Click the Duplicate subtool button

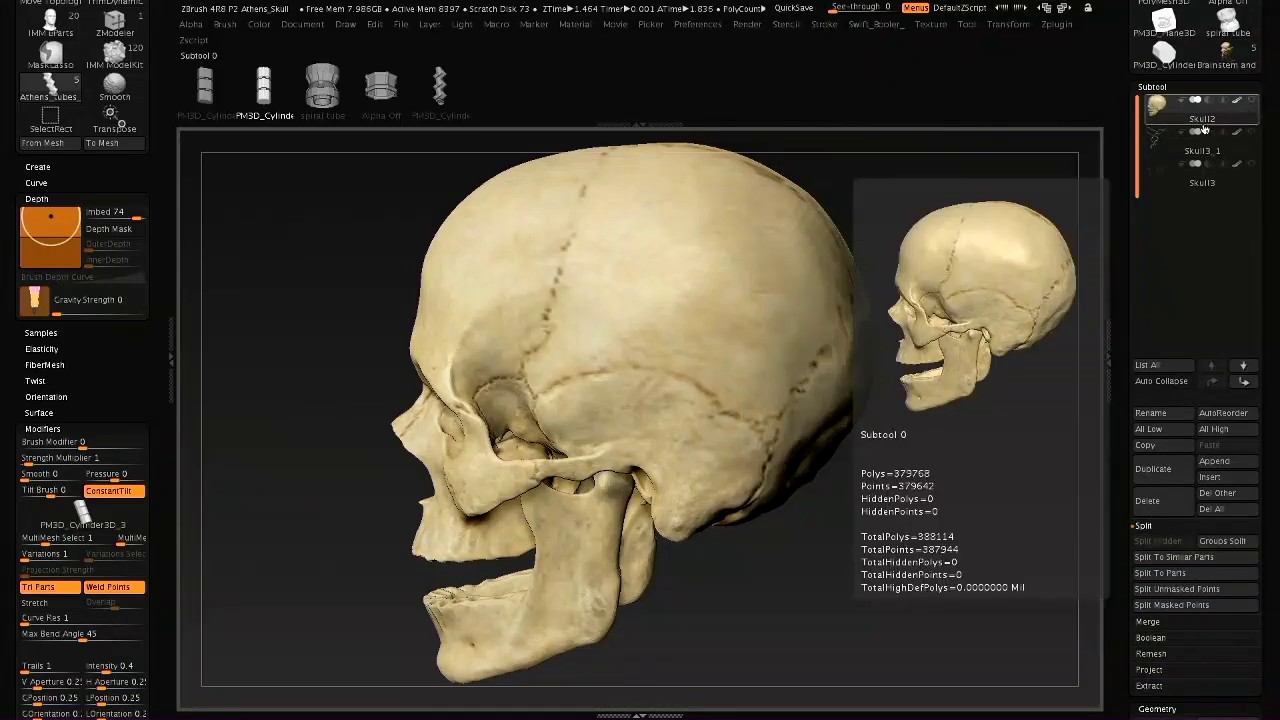(x=1163, y=469)
